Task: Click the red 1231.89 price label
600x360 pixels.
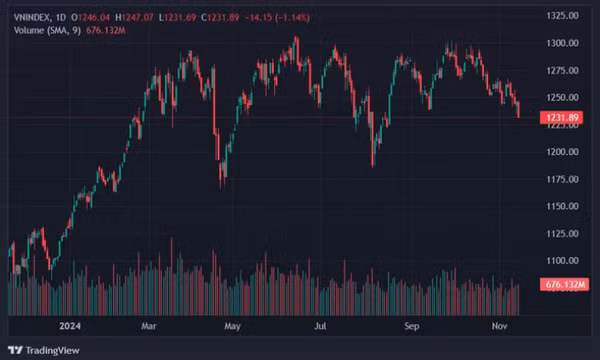Action: [x=561, y=117]
